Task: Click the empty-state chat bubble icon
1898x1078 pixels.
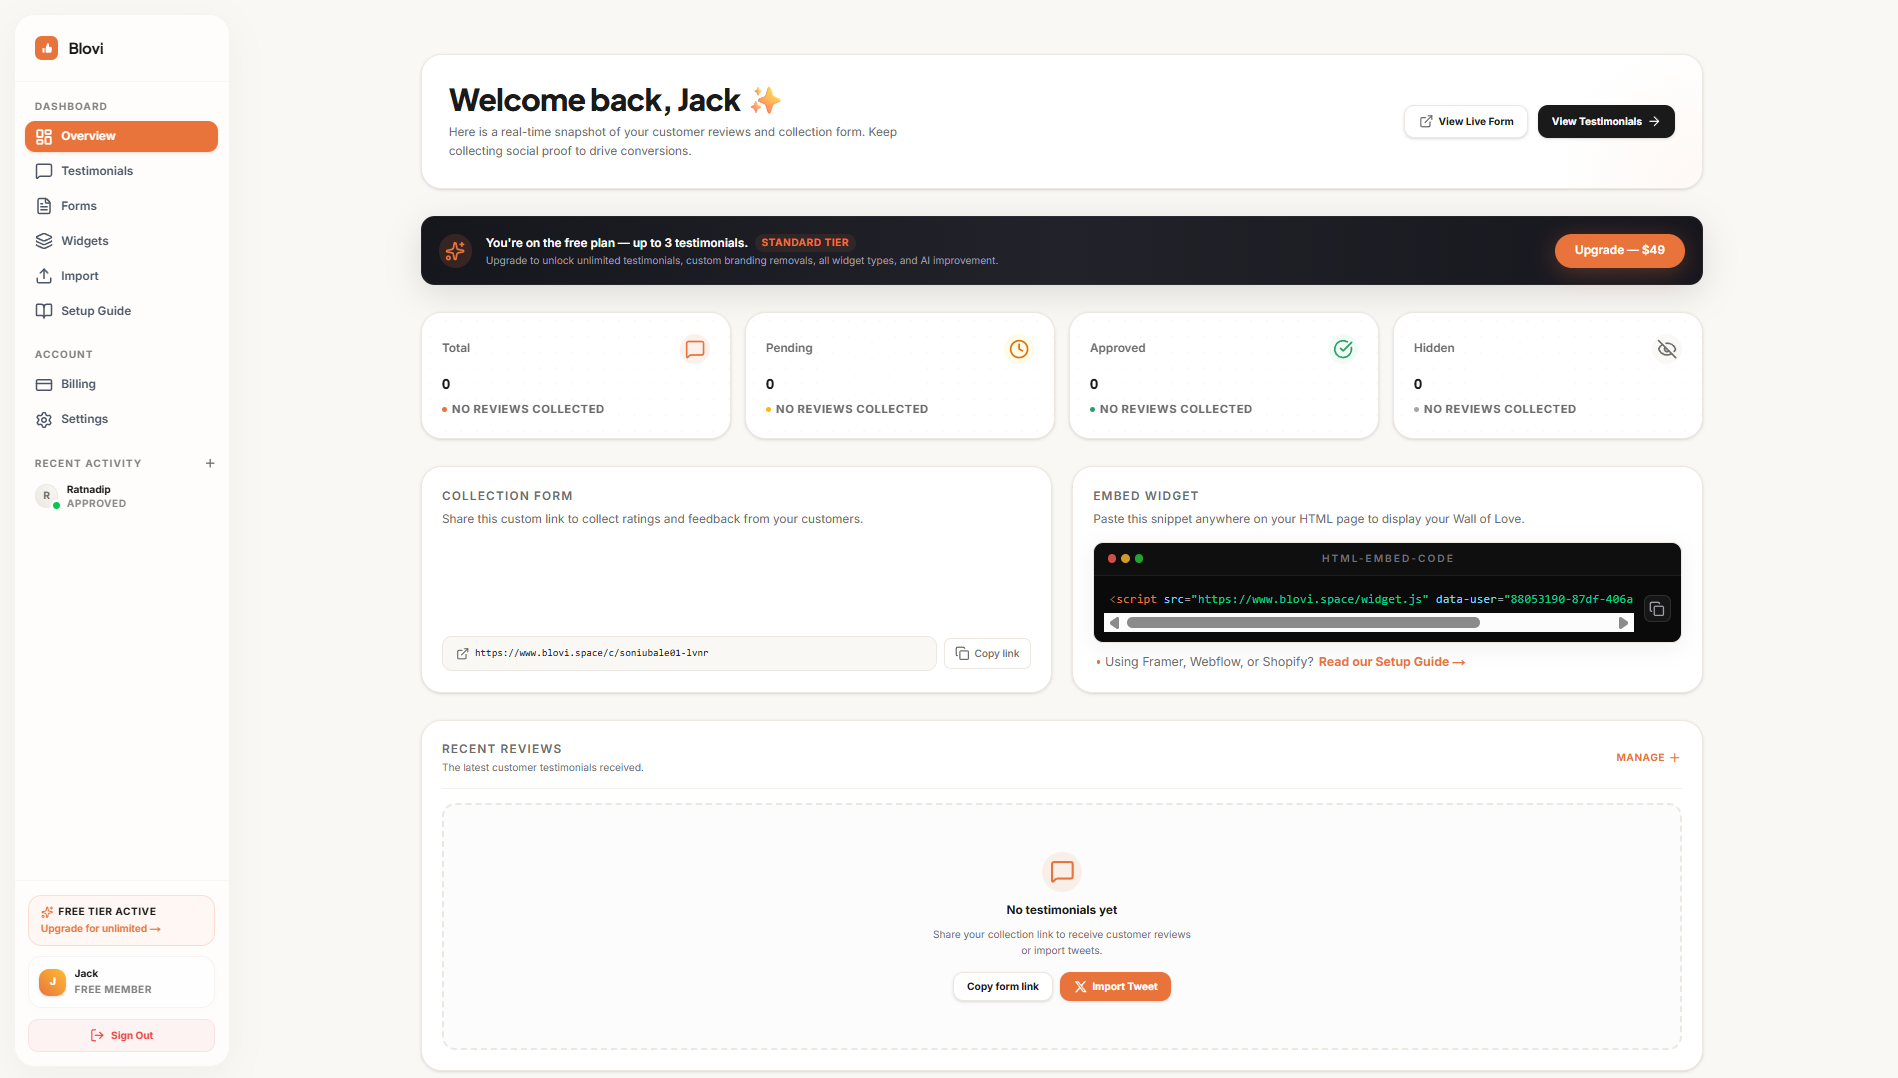Action: pos(1062,872)
